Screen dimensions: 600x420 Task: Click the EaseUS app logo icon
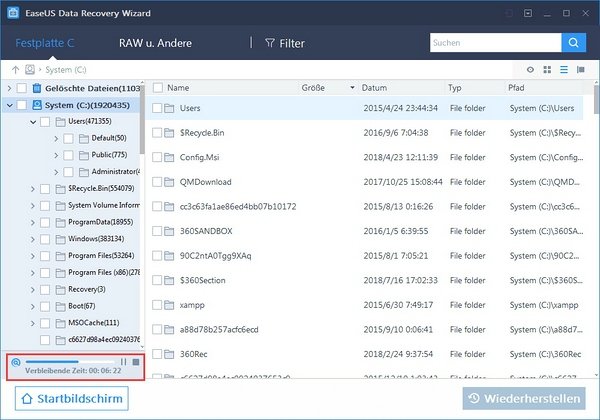click(13, 13)
